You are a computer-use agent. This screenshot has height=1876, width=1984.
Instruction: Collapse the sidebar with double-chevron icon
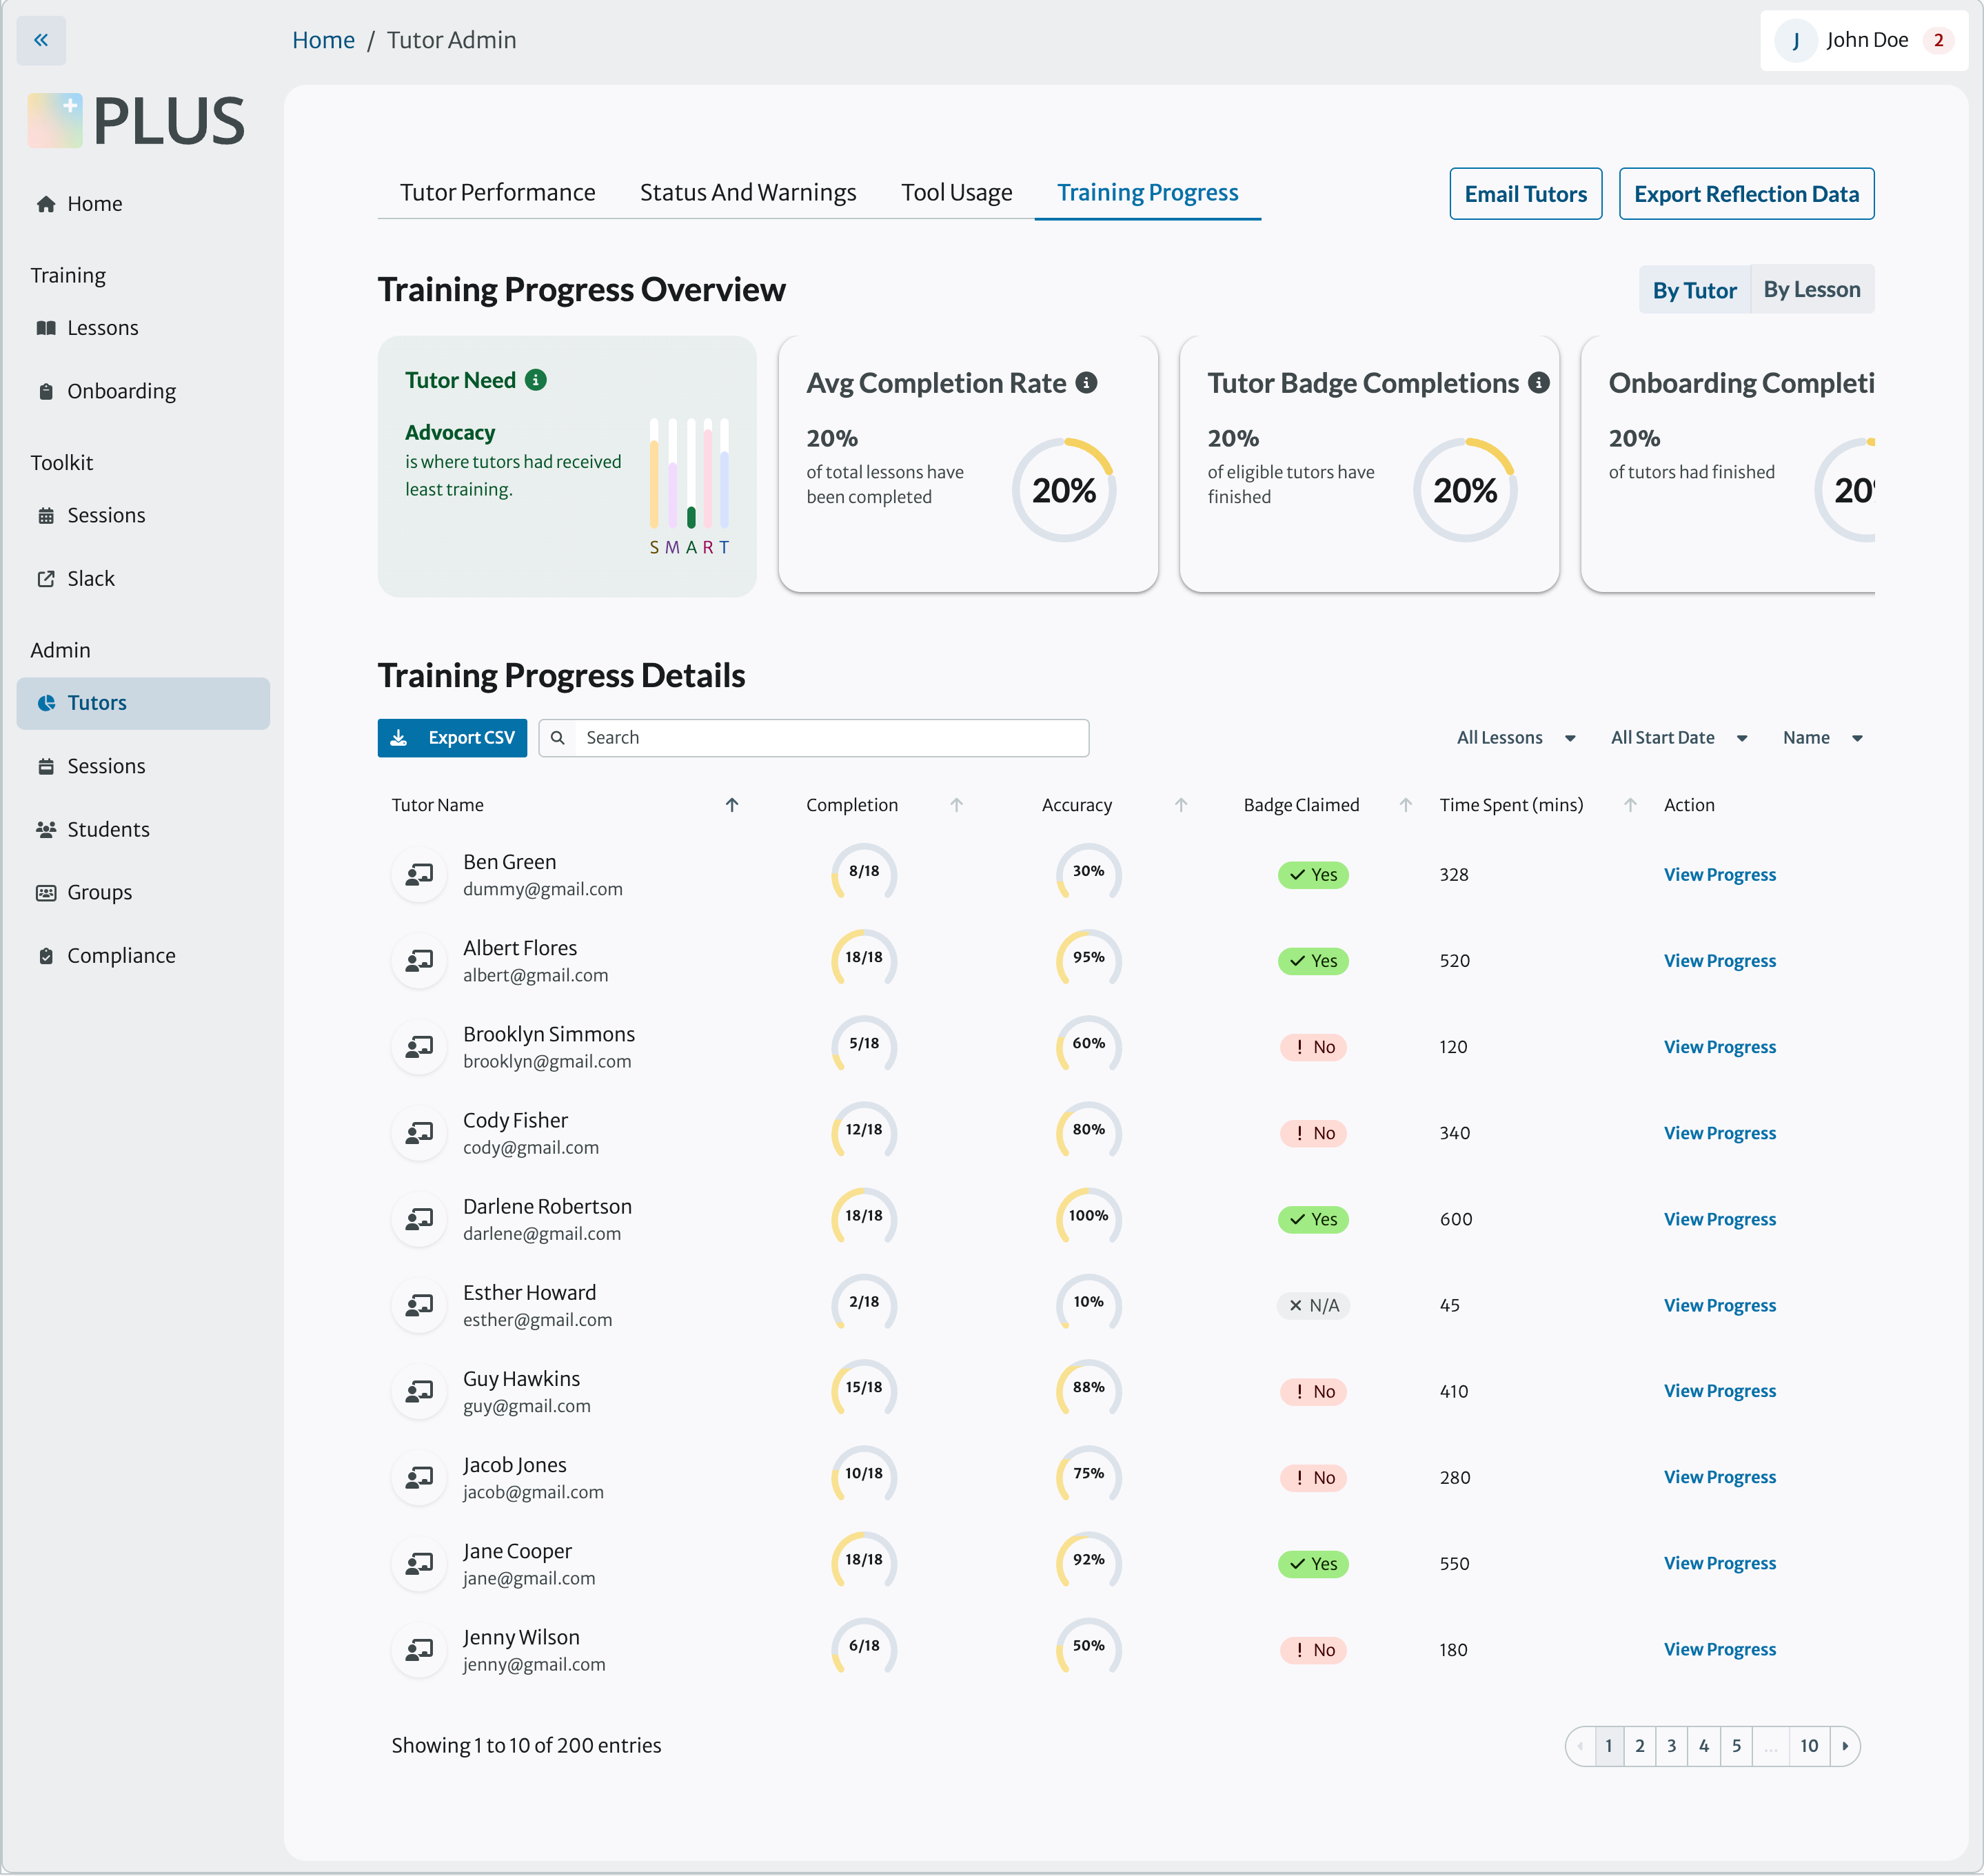click(41, 40)
